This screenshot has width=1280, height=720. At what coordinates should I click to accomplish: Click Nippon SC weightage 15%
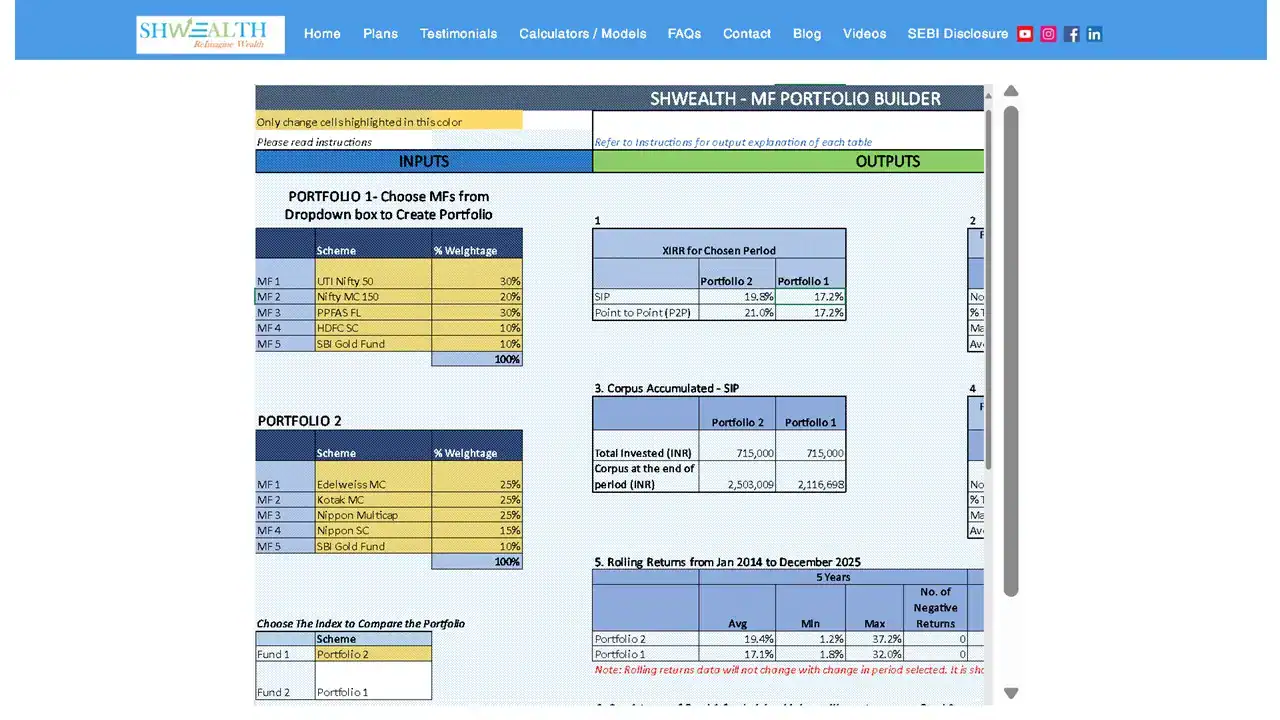click(477, 531)
